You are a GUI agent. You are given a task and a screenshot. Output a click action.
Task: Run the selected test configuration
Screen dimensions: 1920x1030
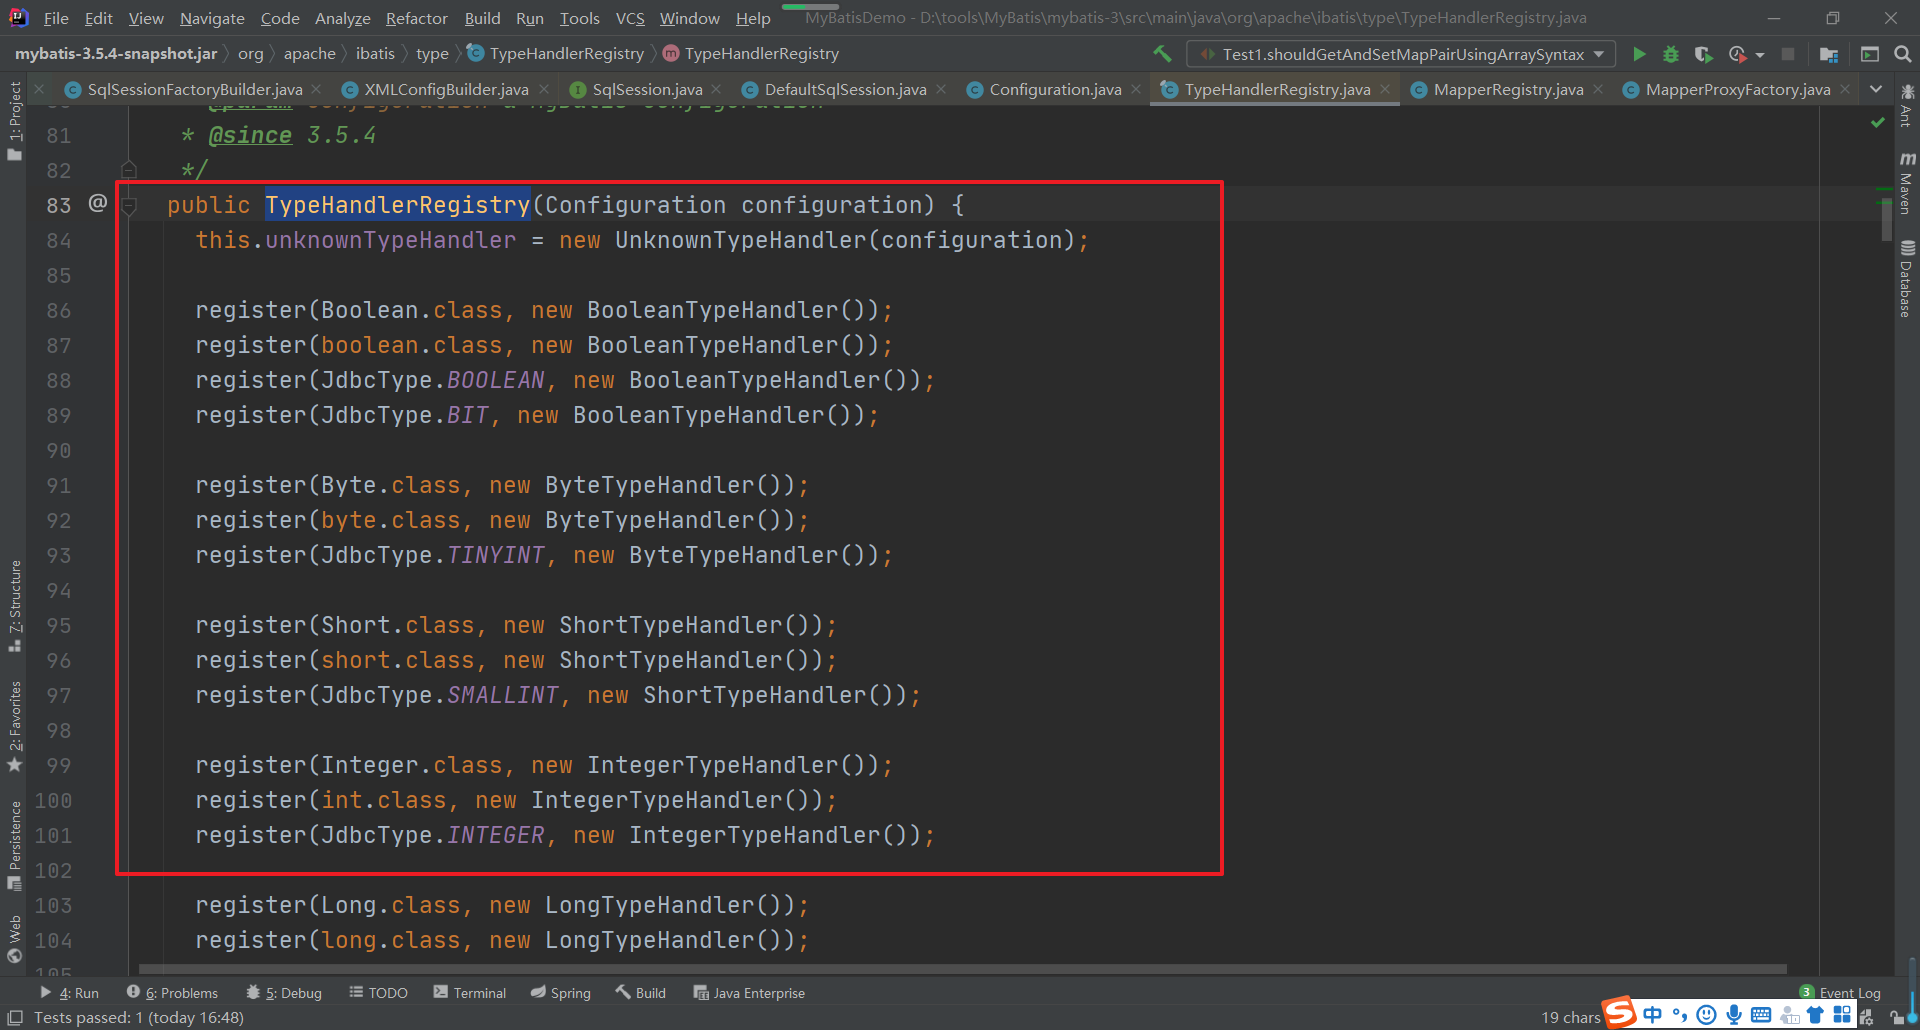click(1639, 54)
